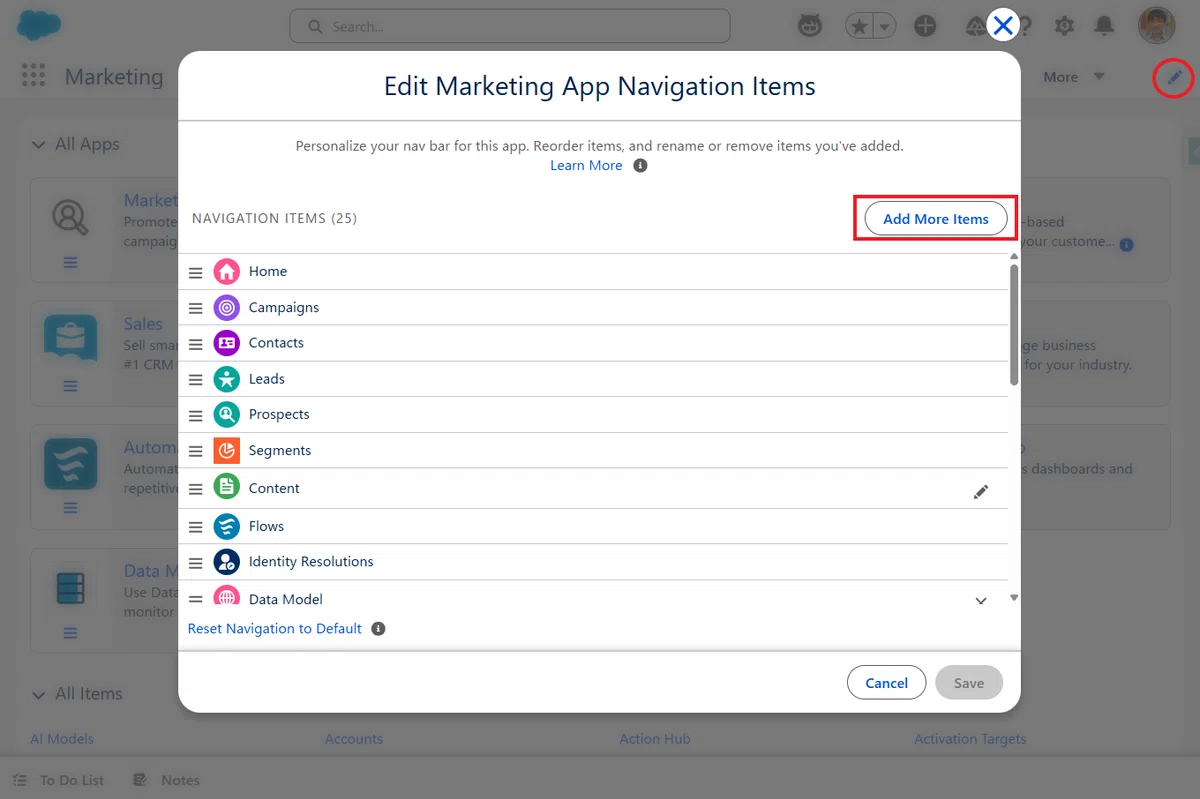
Task: Click the Automation app card icon
Action: [x=71, y=463]
